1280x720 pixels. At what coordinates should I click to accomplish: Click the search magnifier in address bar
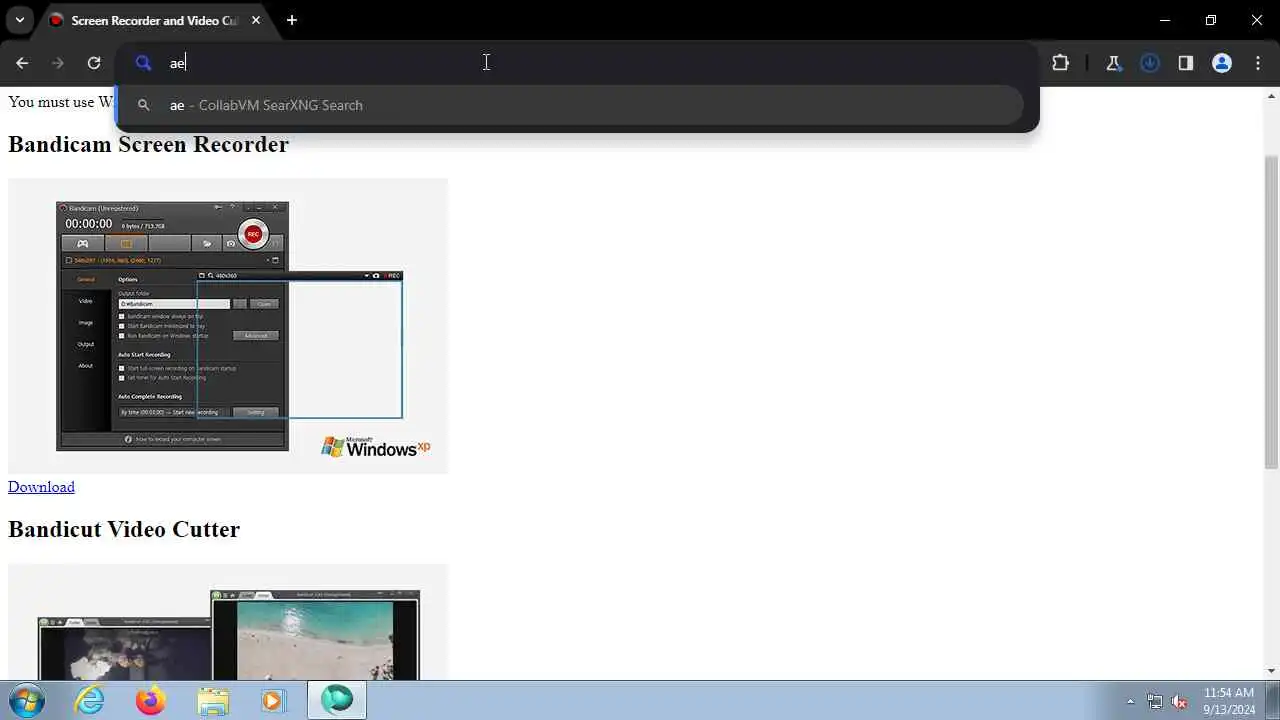(143, 63)
